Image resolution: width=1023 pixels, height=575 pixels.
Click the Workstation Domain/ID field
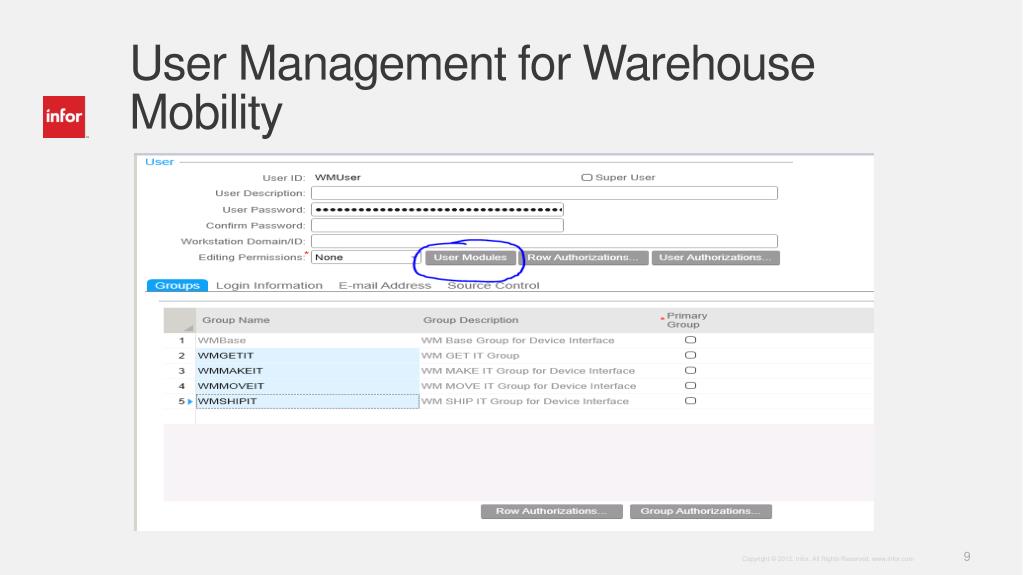click(x=544, y=241)
